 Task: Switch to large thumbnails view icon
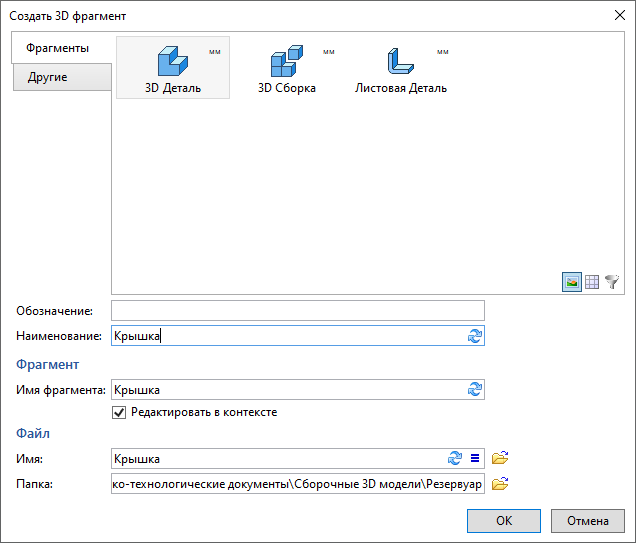click(571, 283)
